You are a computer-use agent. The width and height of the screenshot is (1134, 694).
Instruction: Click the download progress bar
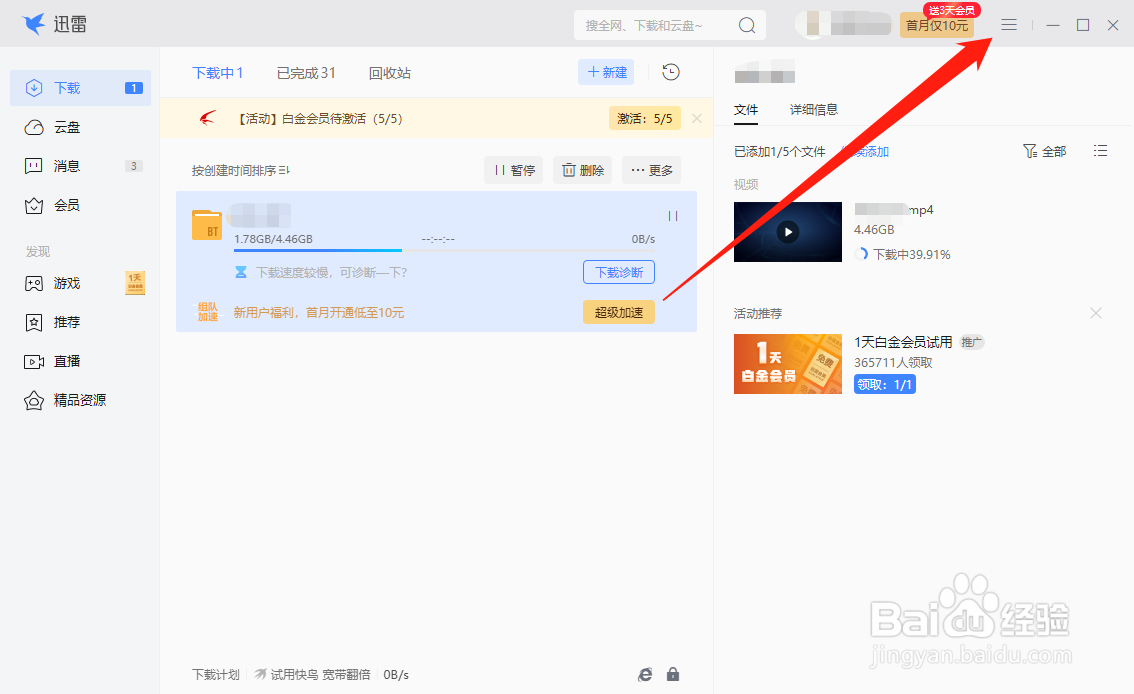click(444, 250)
